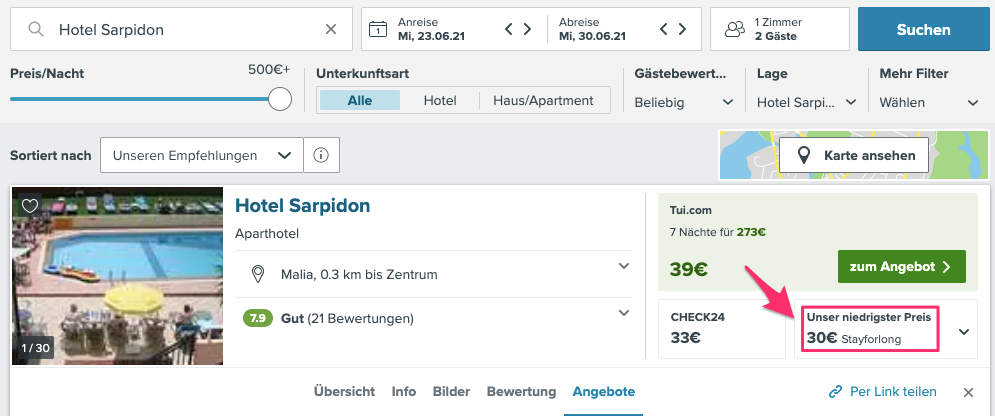Clear the Hotel Sarpidon search text
This screenshot has width=995, height=416.
tap(331, 30)
